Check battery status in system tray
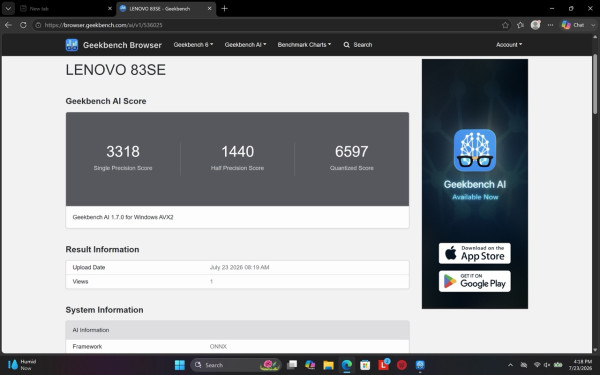 [x=558, y=365]
